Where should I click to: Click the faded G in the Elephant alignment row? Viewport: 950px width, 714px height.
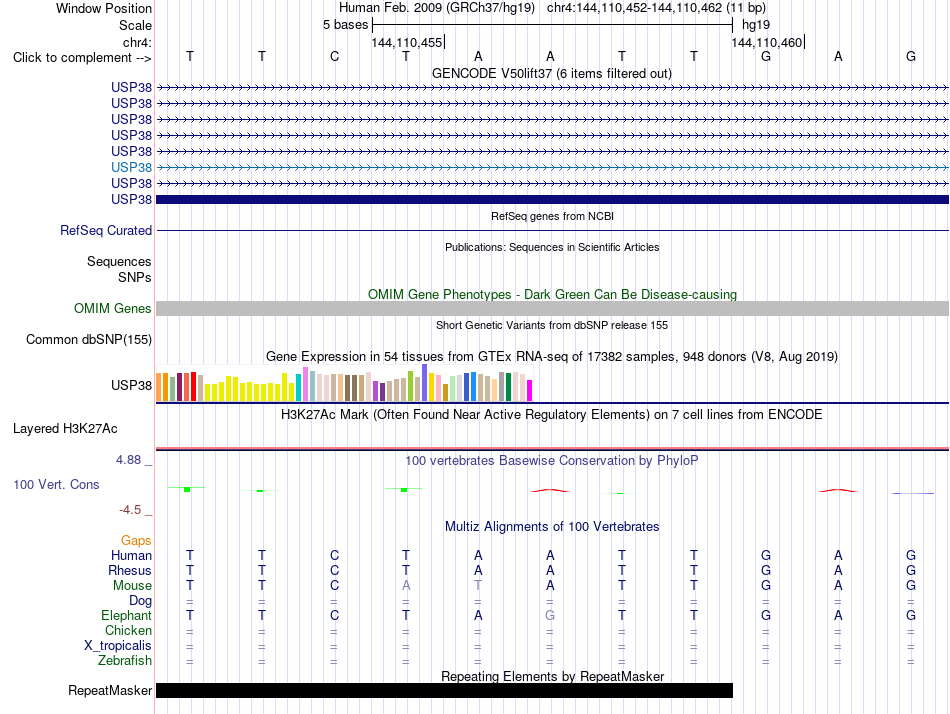[550, 616]
